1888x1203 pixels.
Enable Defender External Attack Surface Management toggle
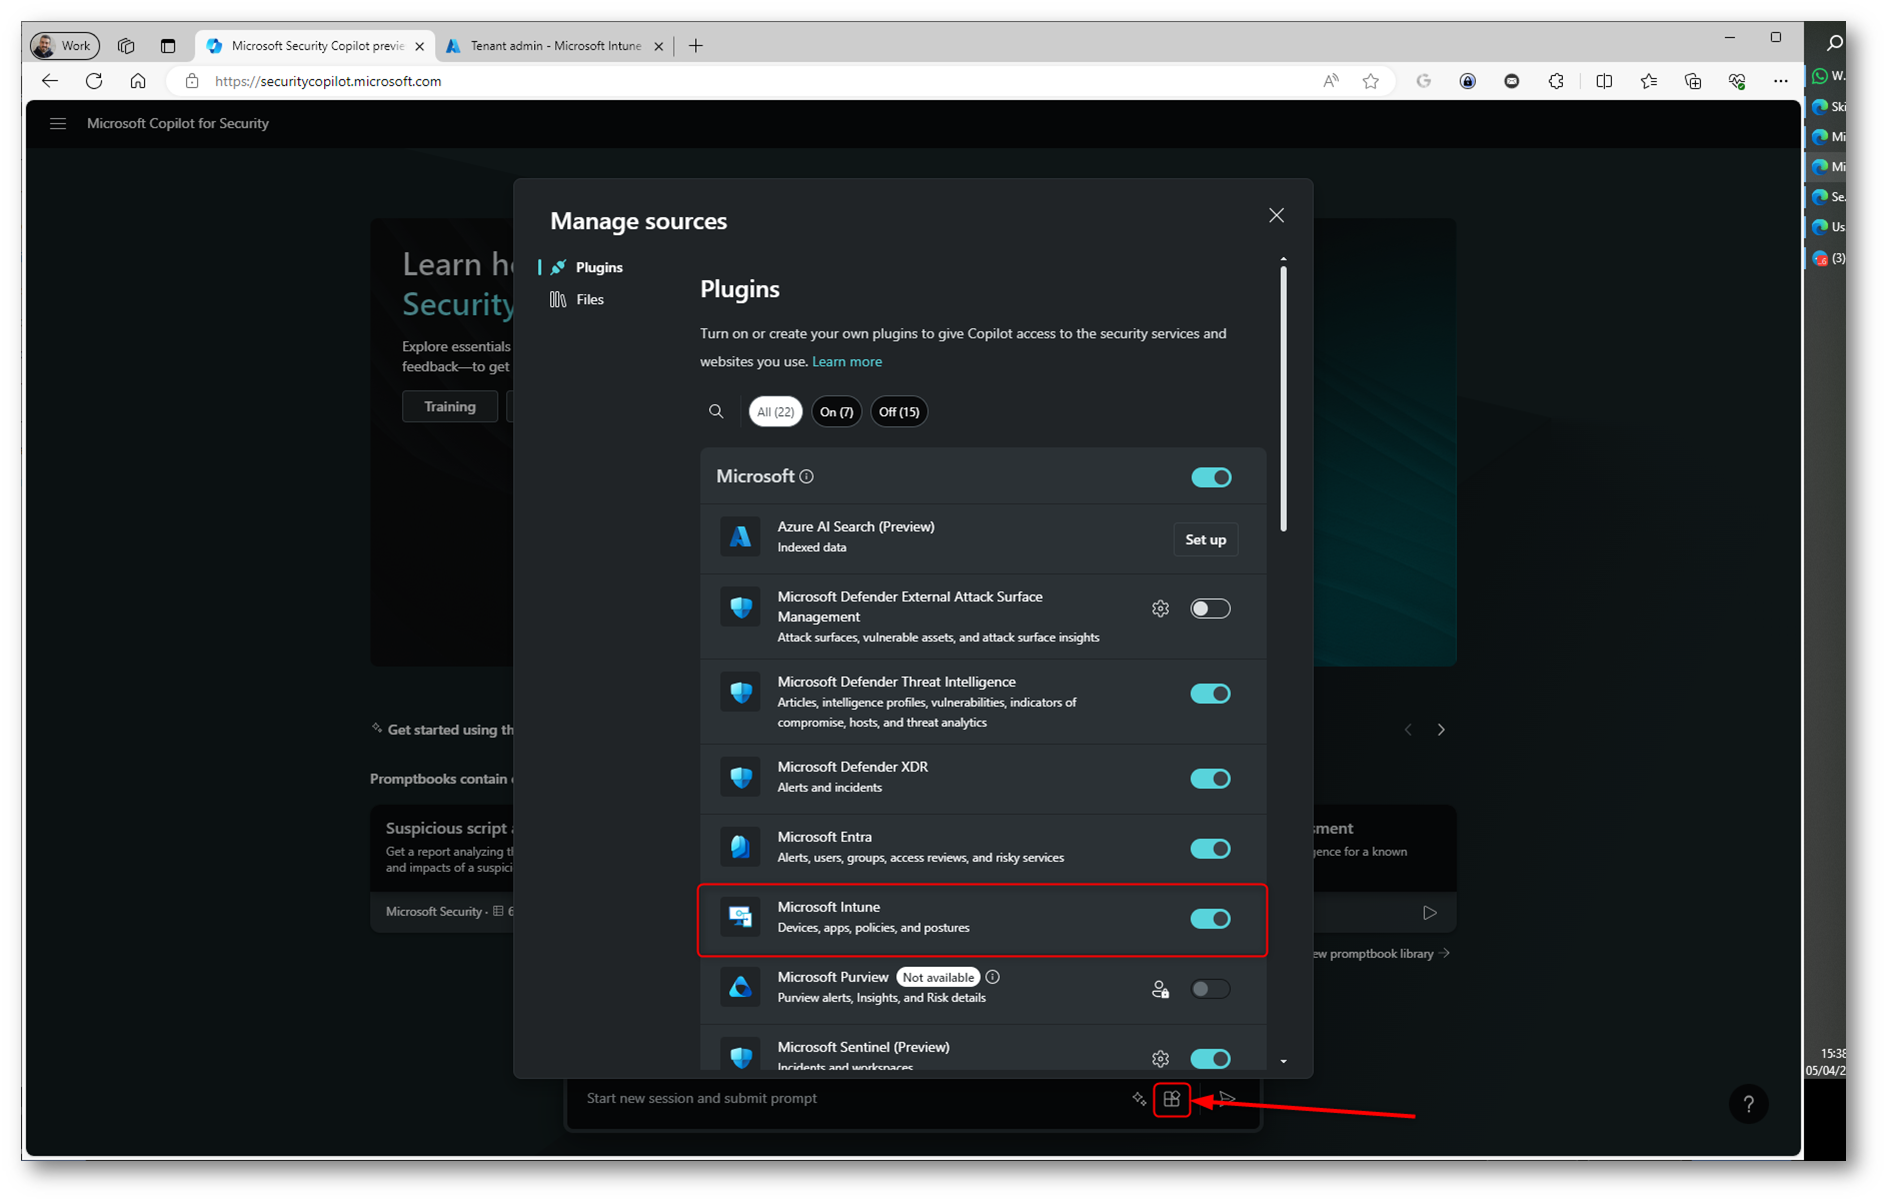1210,608
